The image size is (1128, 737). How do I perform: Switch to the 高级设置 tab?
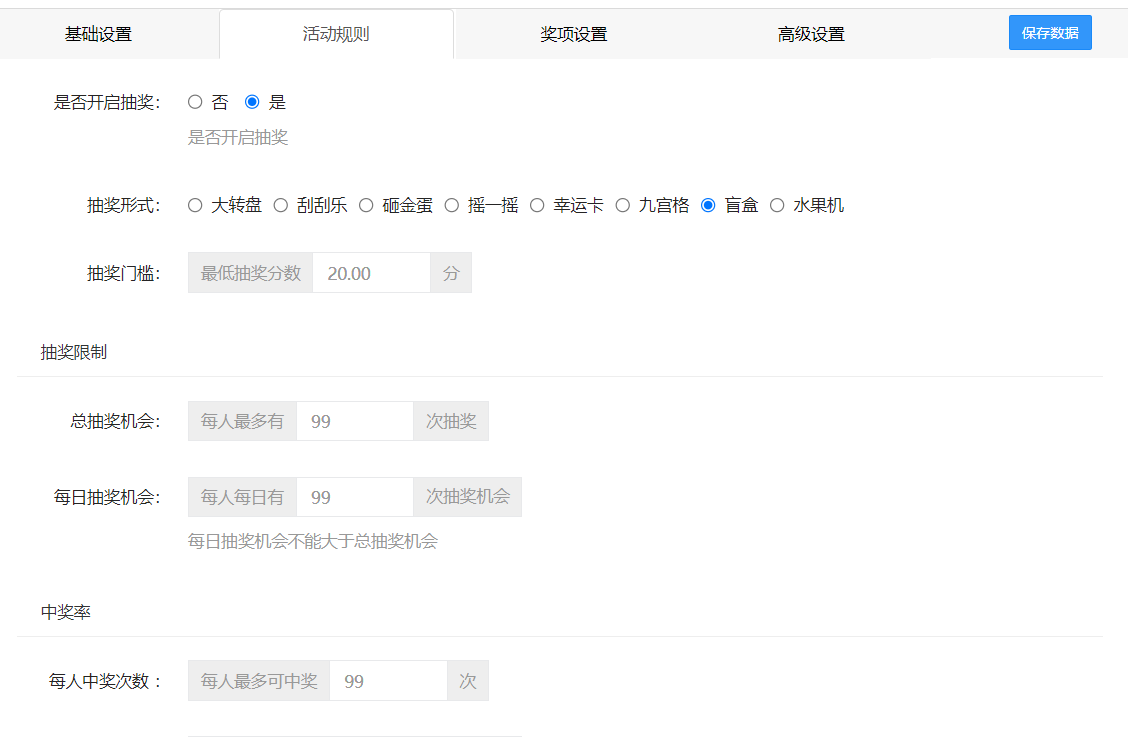pos(810,33)
